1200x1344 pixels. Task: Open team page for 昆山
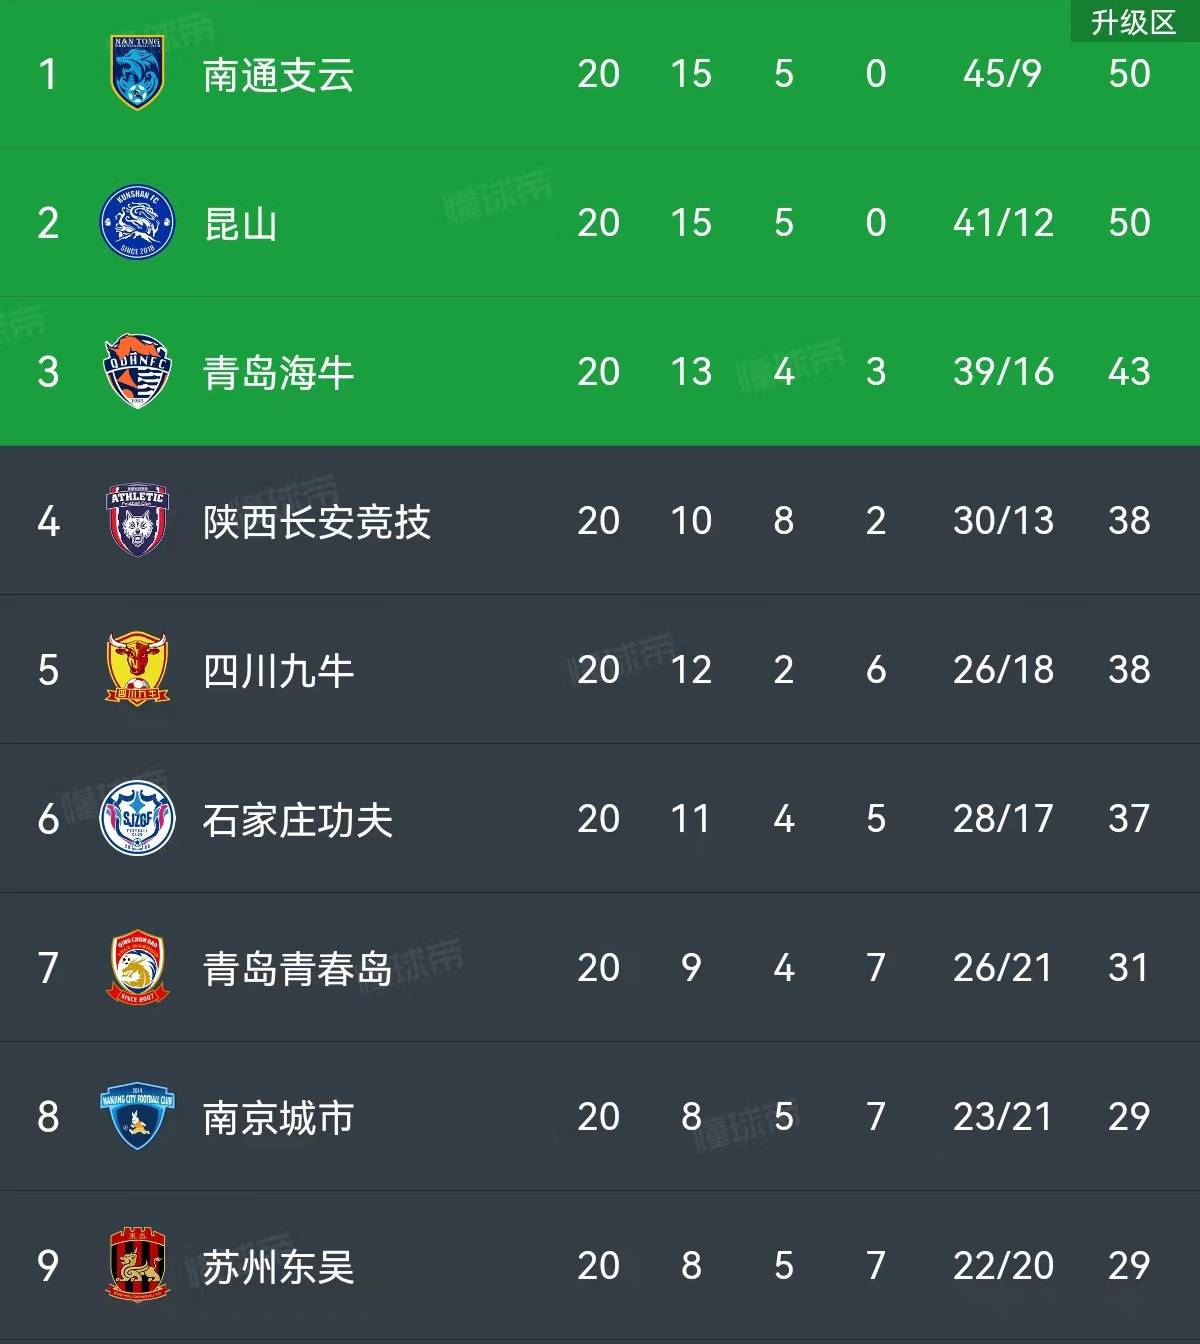(240, 223)
